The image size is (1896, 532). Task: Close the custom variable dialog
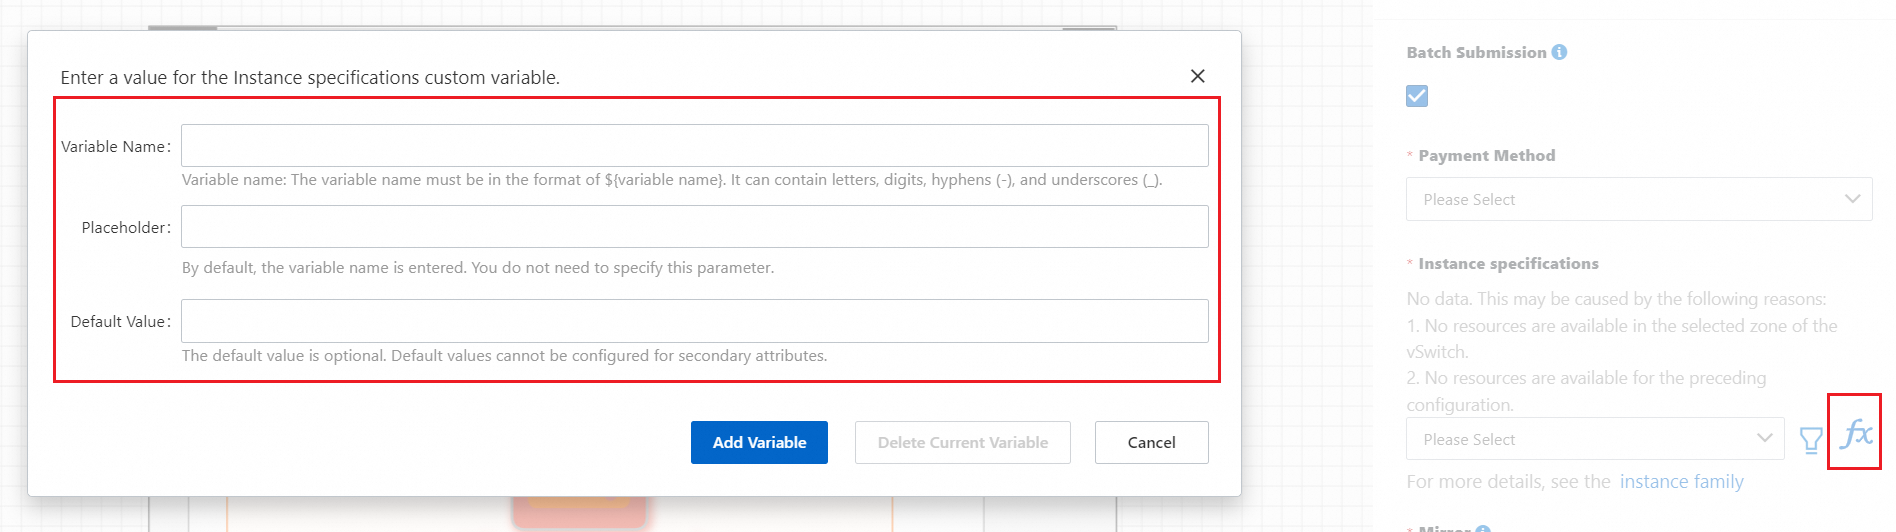[1197, 76]
